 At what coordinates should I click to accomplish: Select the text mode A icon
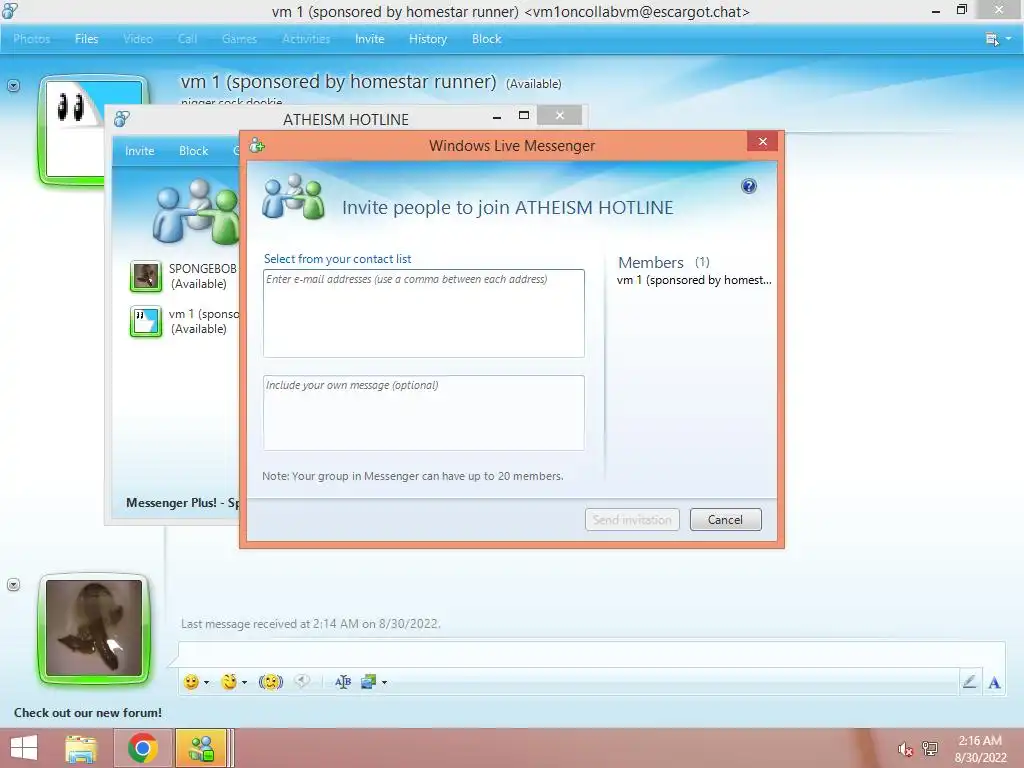(994, 682)
